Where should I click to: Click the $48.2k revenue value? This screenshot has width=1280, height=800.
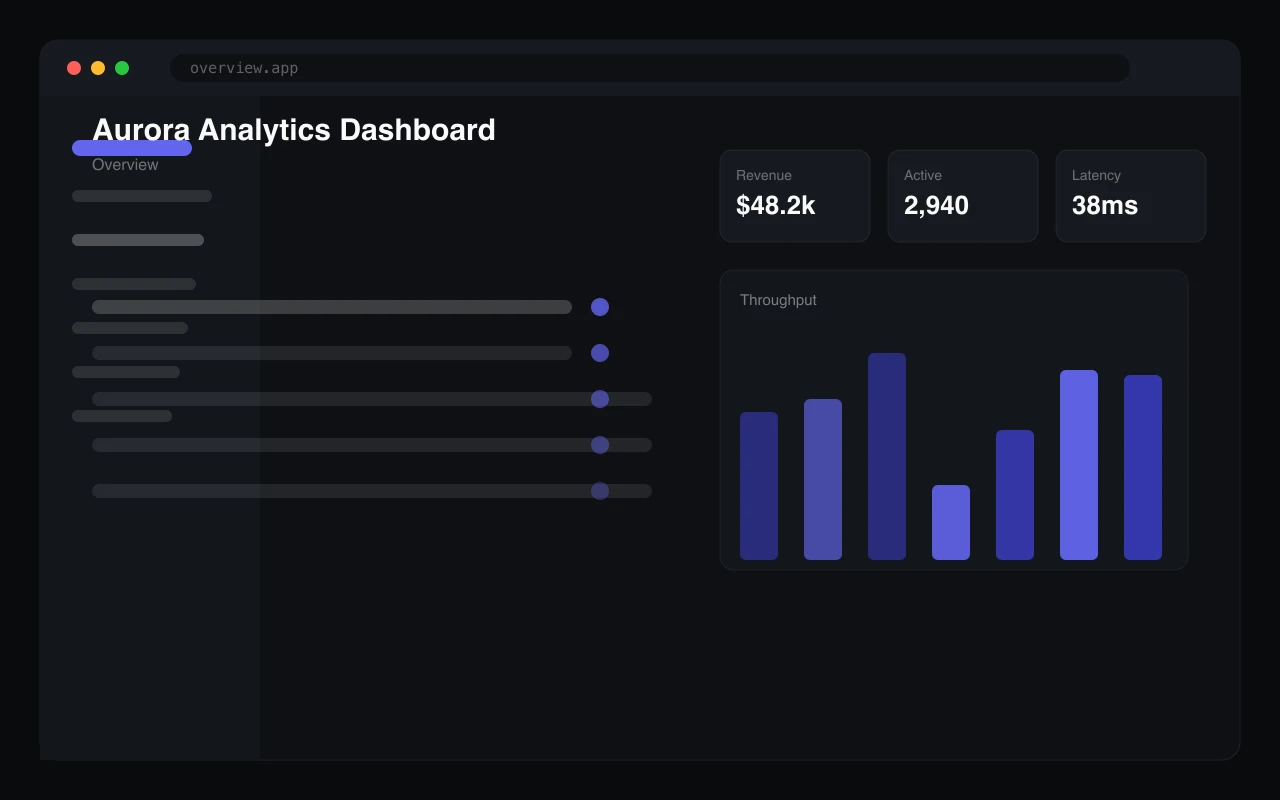(x=776, y=206)
